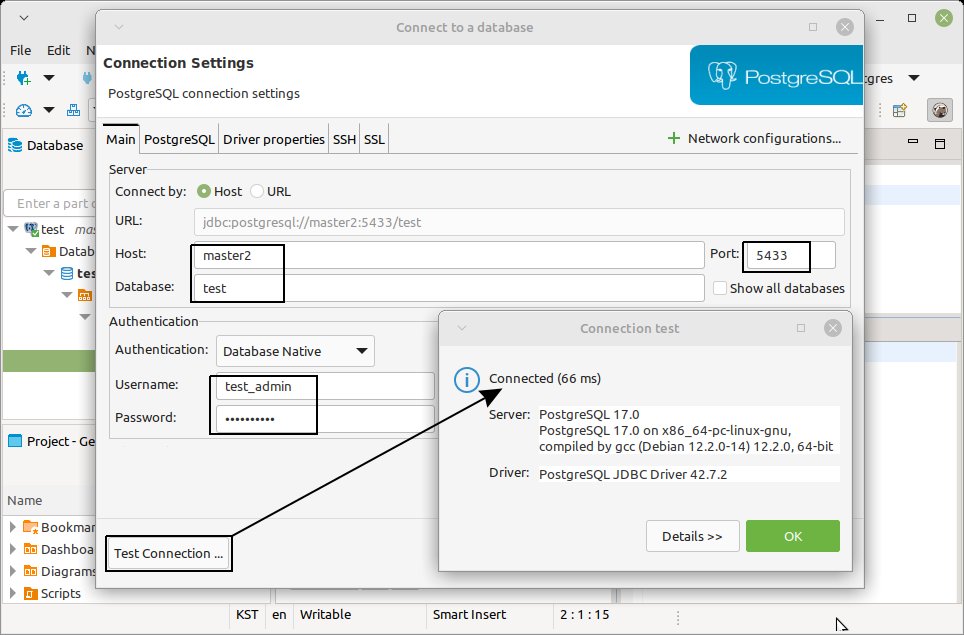Click the dashboard gauge toolbar icon

24,111
